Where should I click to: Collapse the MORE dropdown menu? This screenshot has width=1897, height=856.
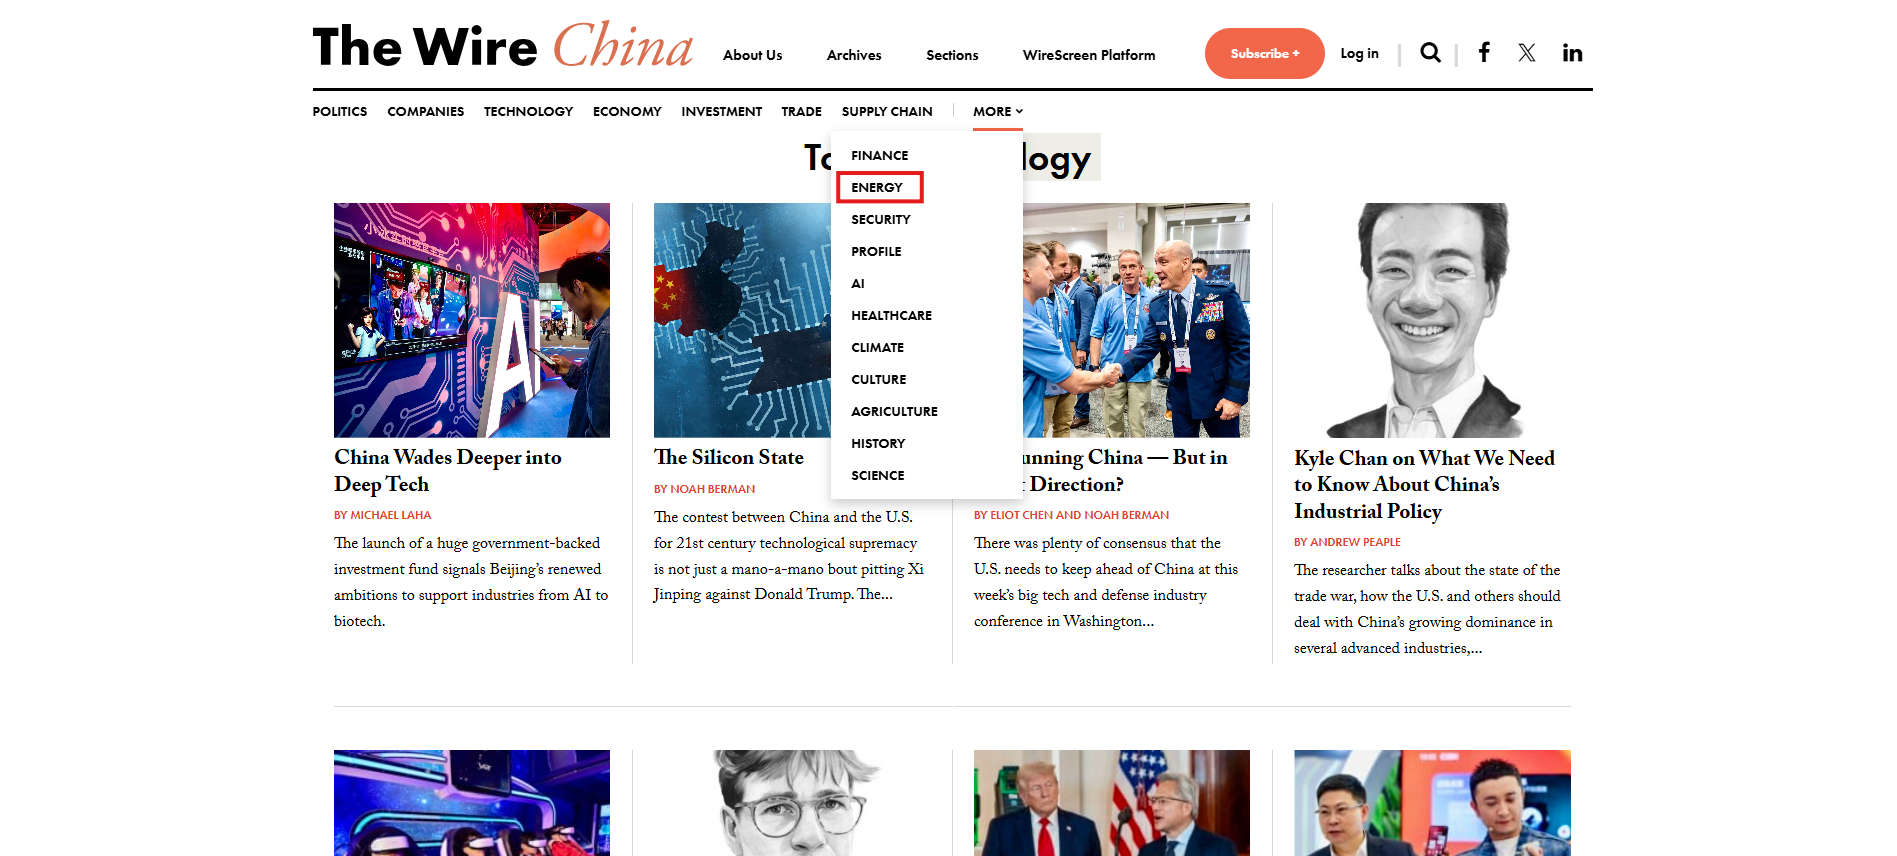click(998, 111)
